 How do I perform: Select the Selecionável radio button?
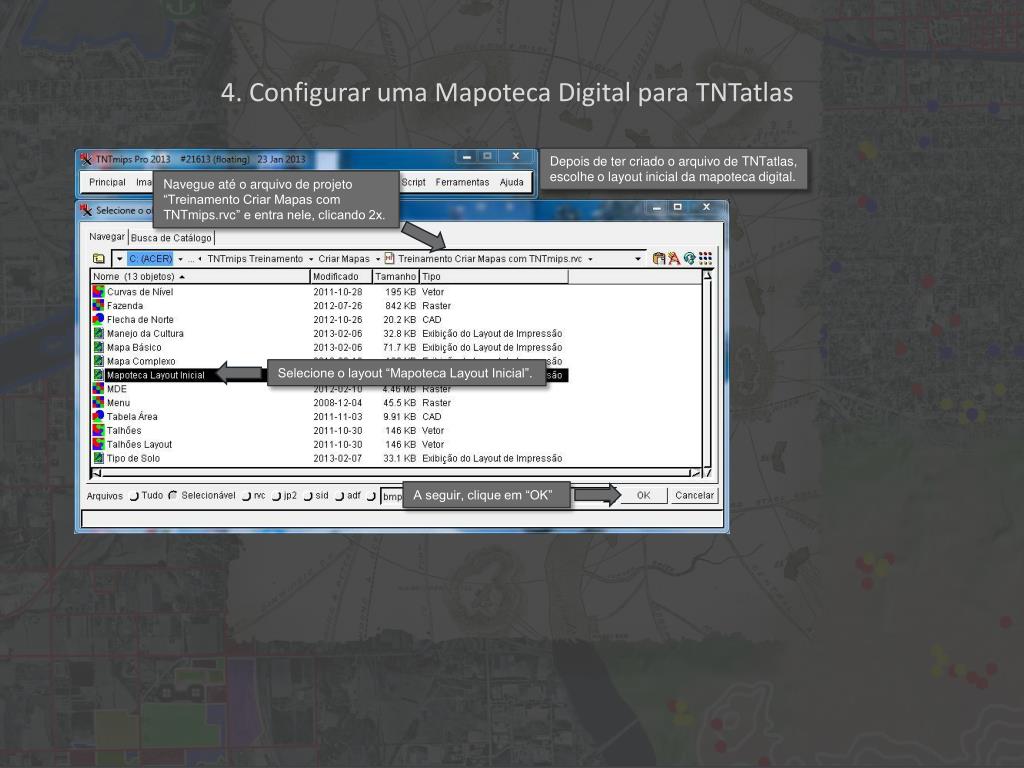tap(173, 496)
